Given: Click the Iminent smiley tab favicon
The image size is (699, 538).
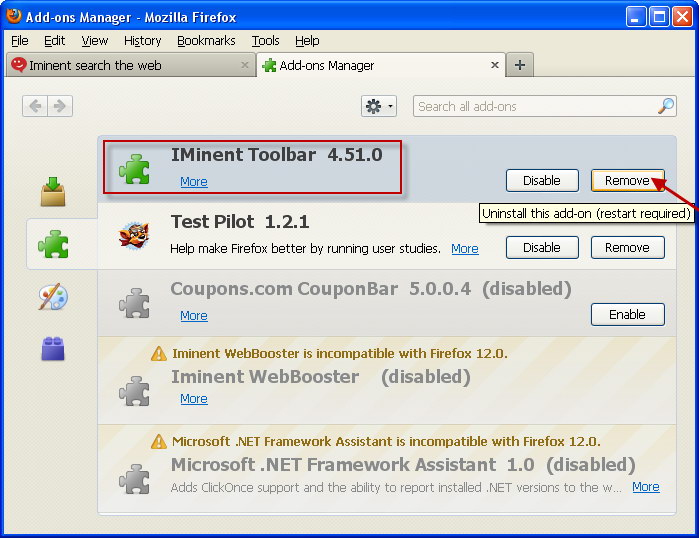Looking at the screenshot, I should [x=19, y=65].
